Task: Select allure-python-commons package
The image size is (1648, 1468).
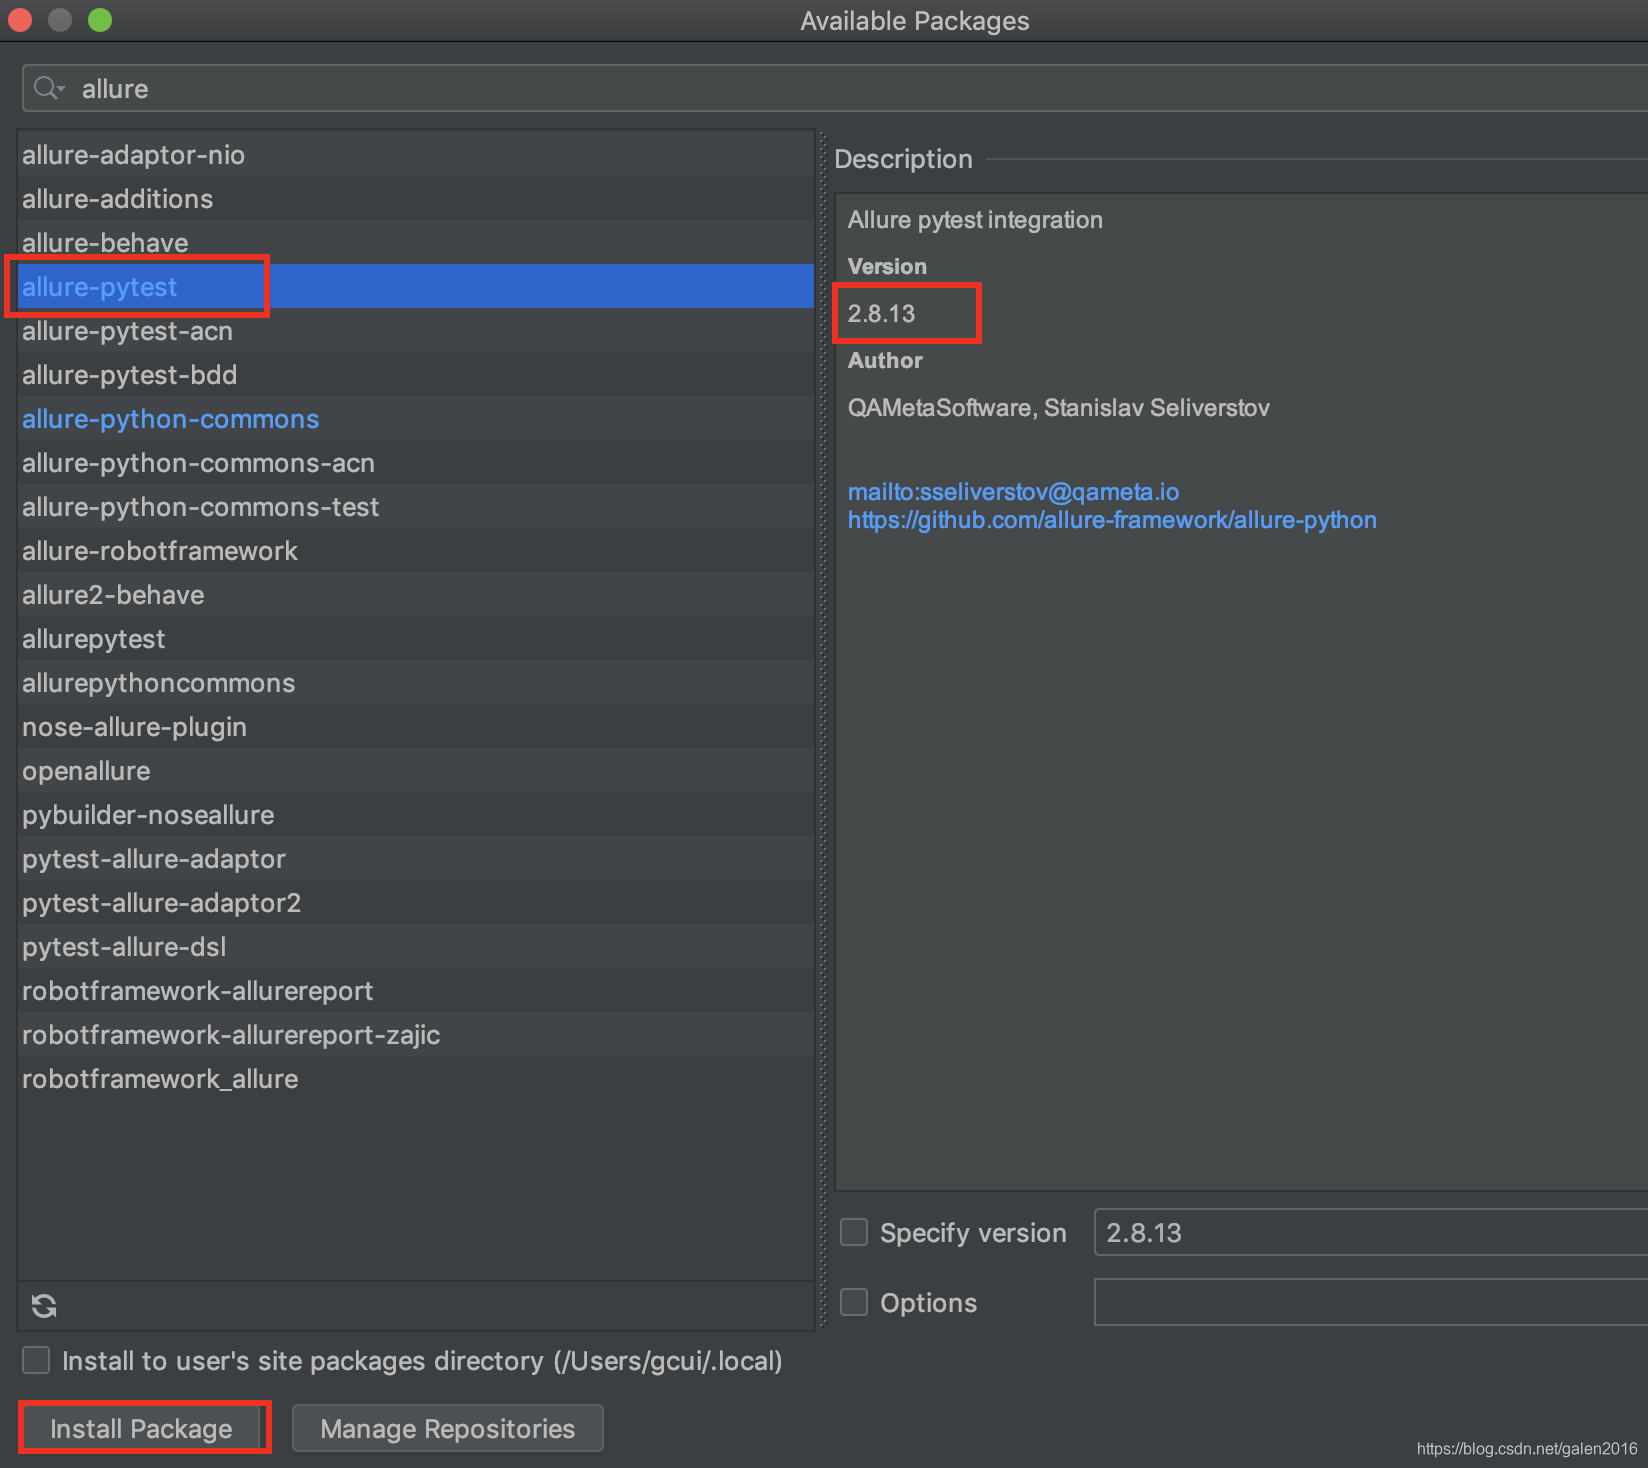Action: point(416,419)
